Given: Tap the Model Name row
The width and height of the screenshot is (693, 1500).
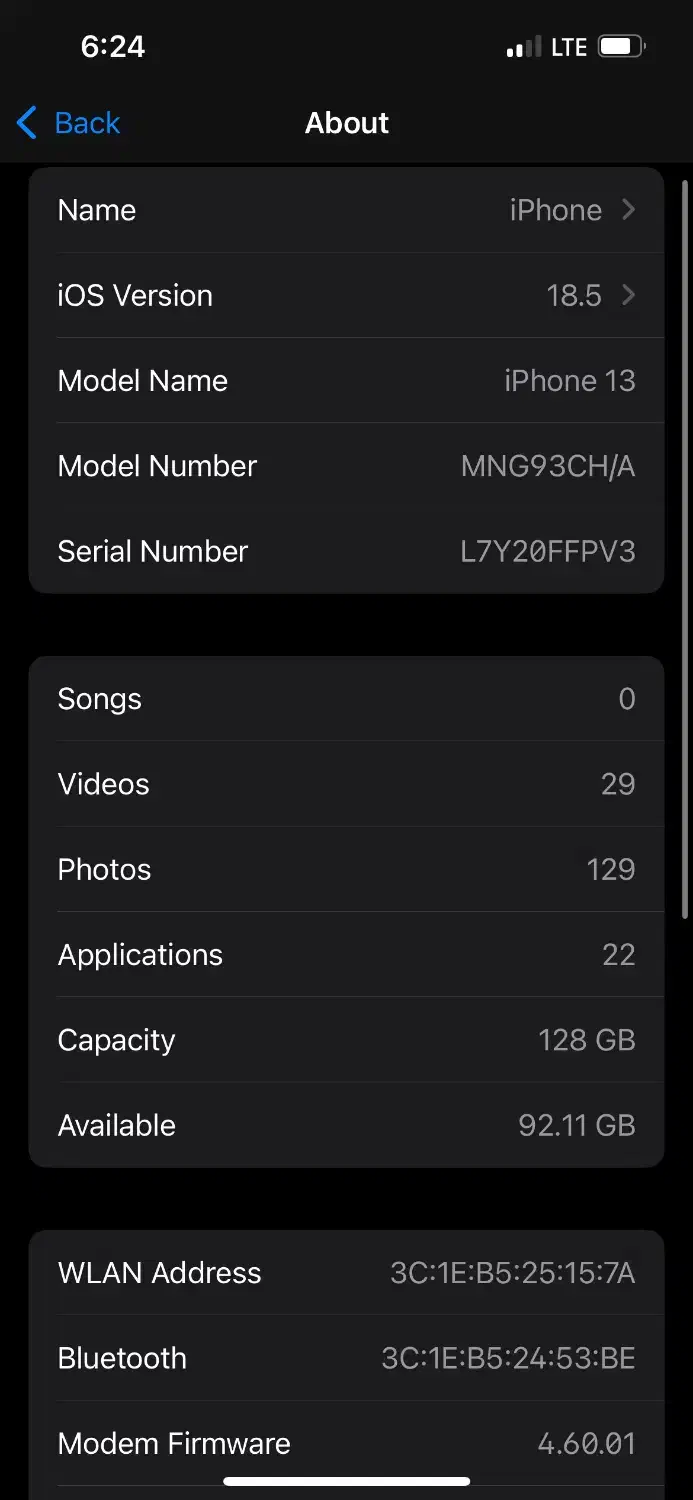Looking at the screenshot, I should click(346, 380).
